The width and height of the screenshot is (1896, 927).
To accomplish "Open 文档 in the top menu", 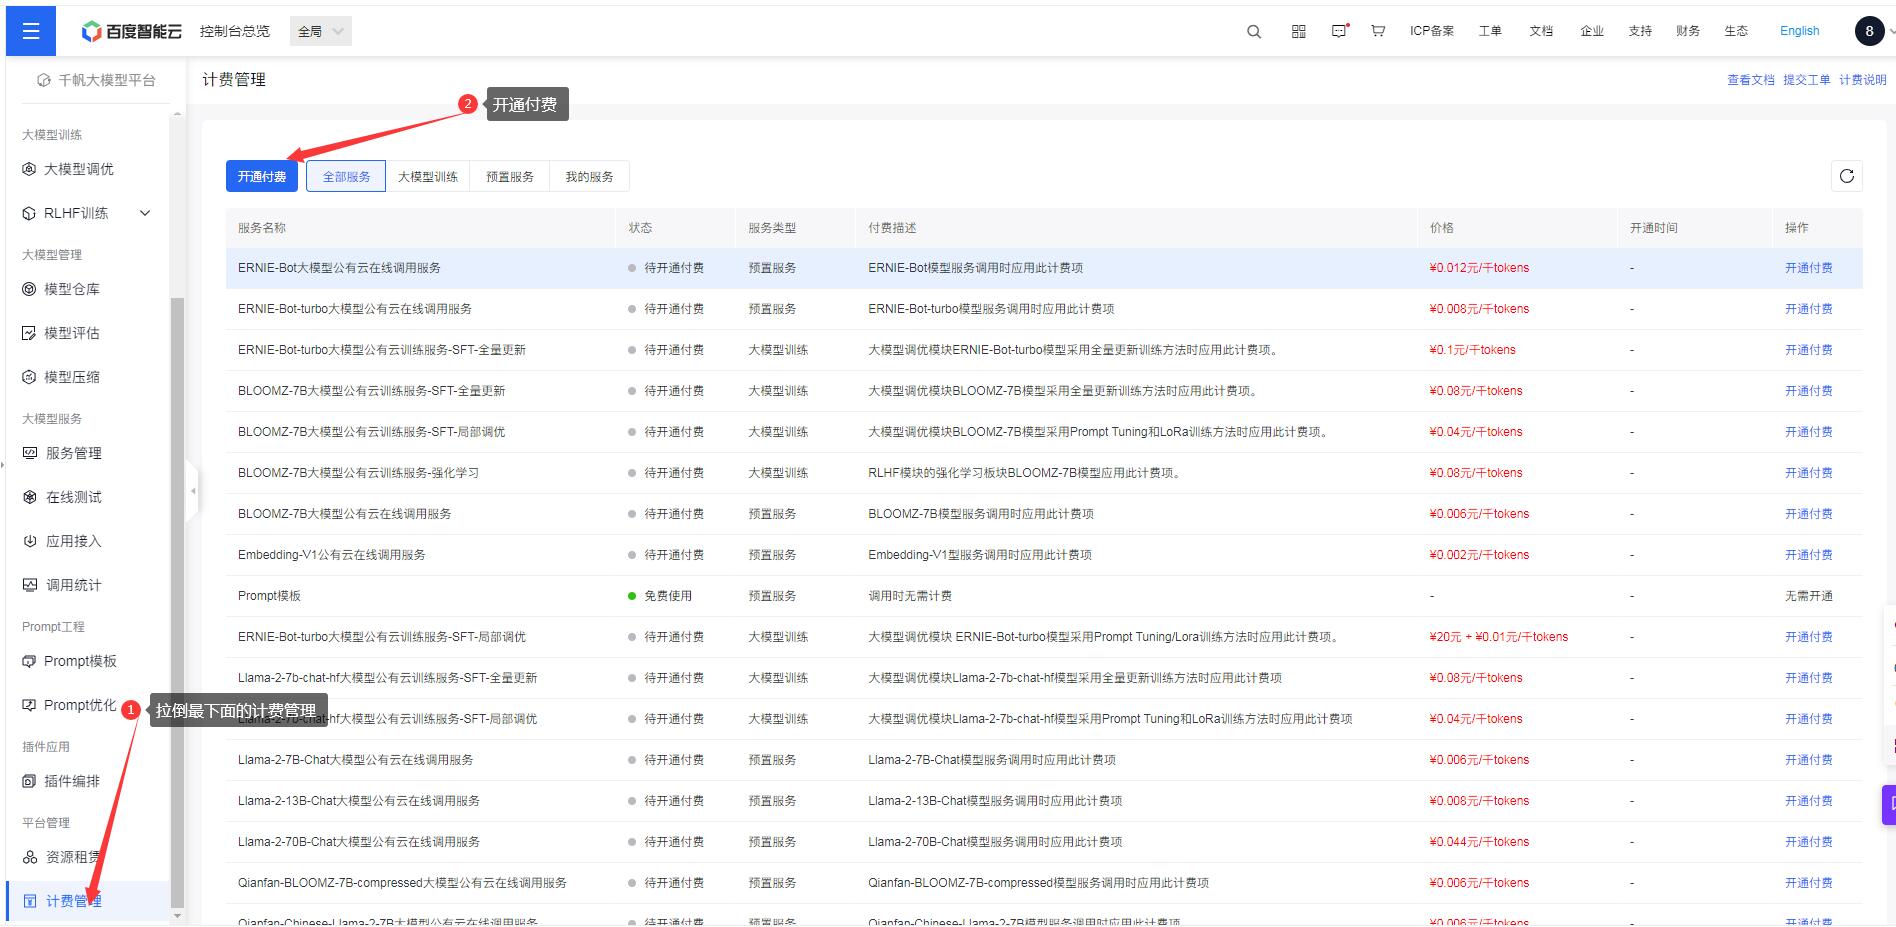I will (1541, 31).
